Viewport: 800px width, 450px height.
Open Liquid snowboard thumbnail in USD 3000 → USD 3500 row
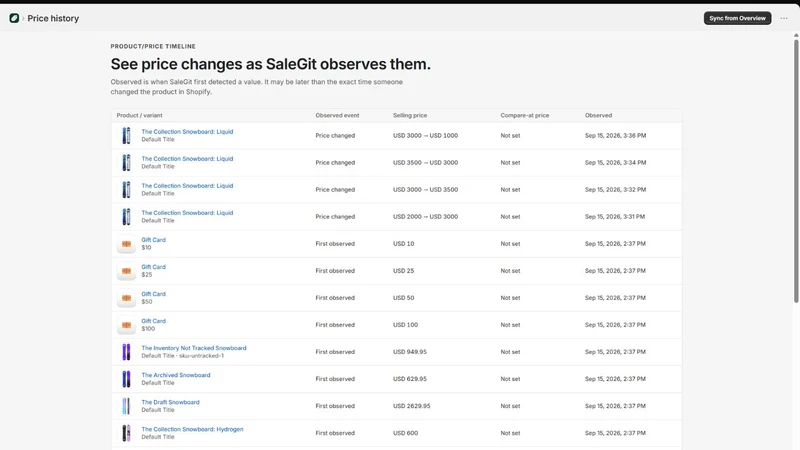point(126,190)
